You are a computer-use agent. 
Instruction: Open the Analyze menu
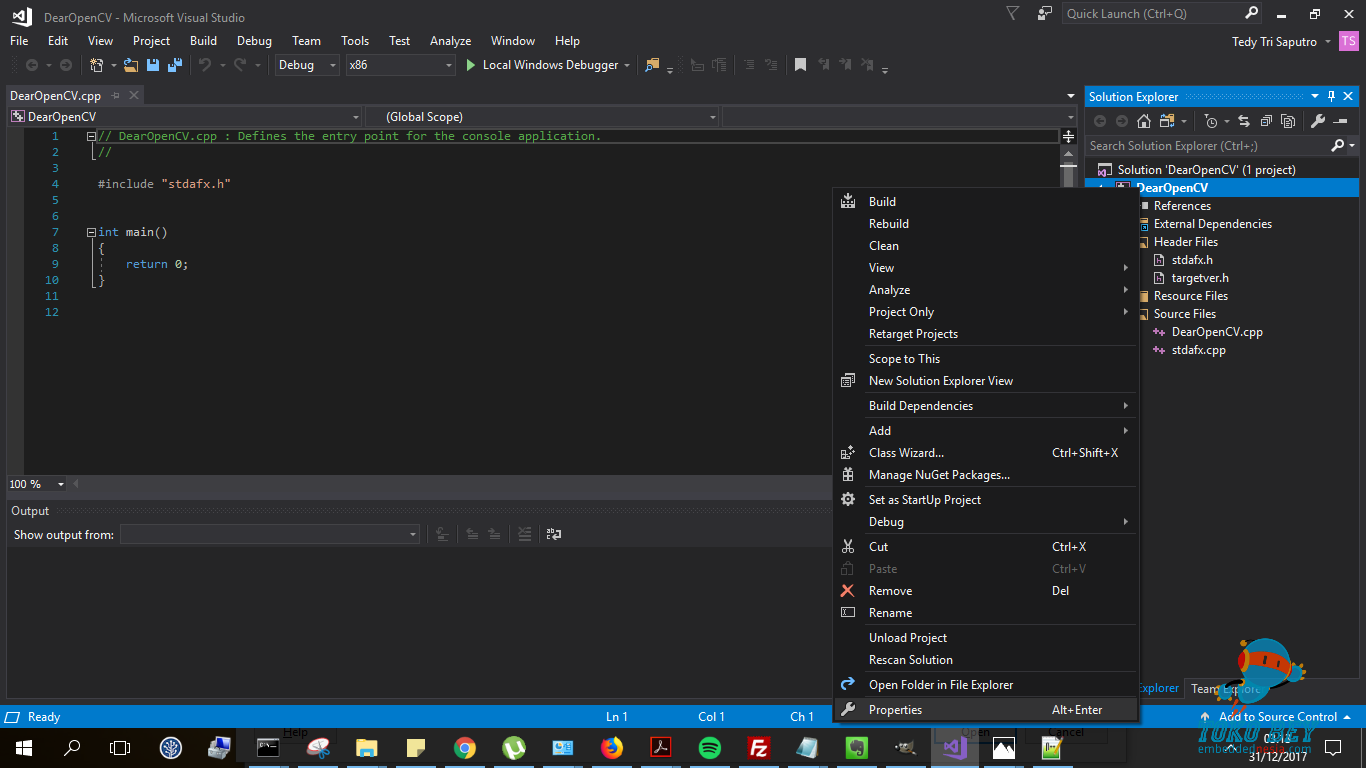point(450,41)
